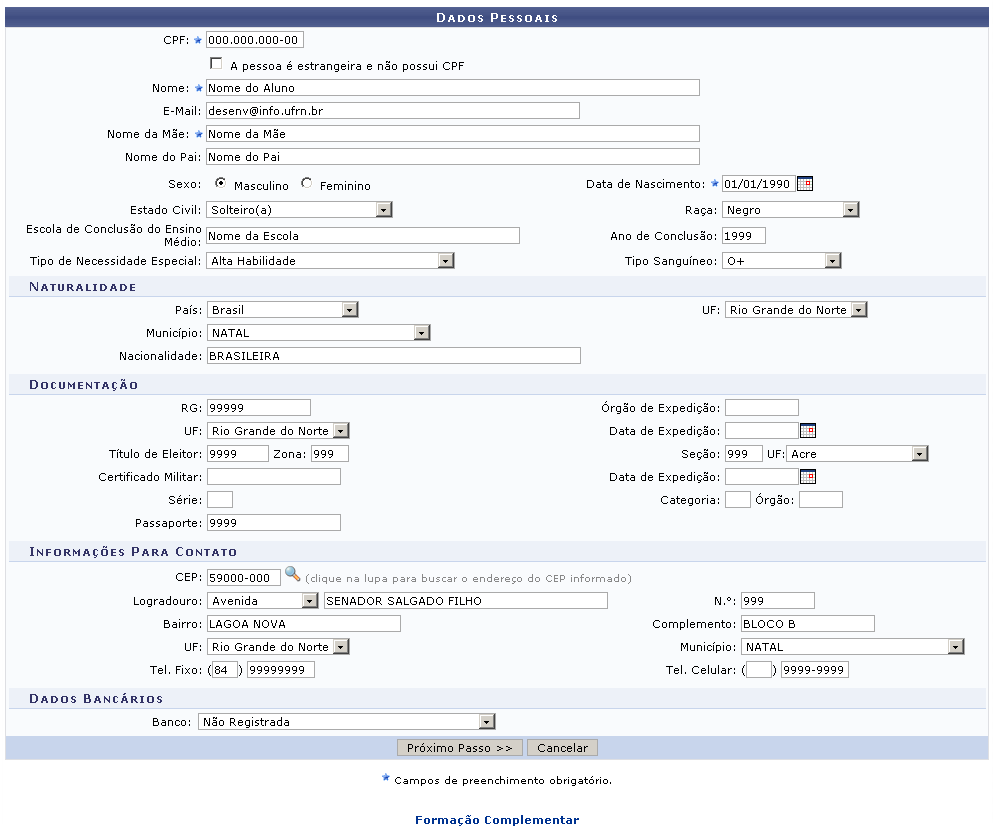Open Tipo de Necessidade Especial dropdown
Screen dimensions: 994x831
[x=445, y=261]
